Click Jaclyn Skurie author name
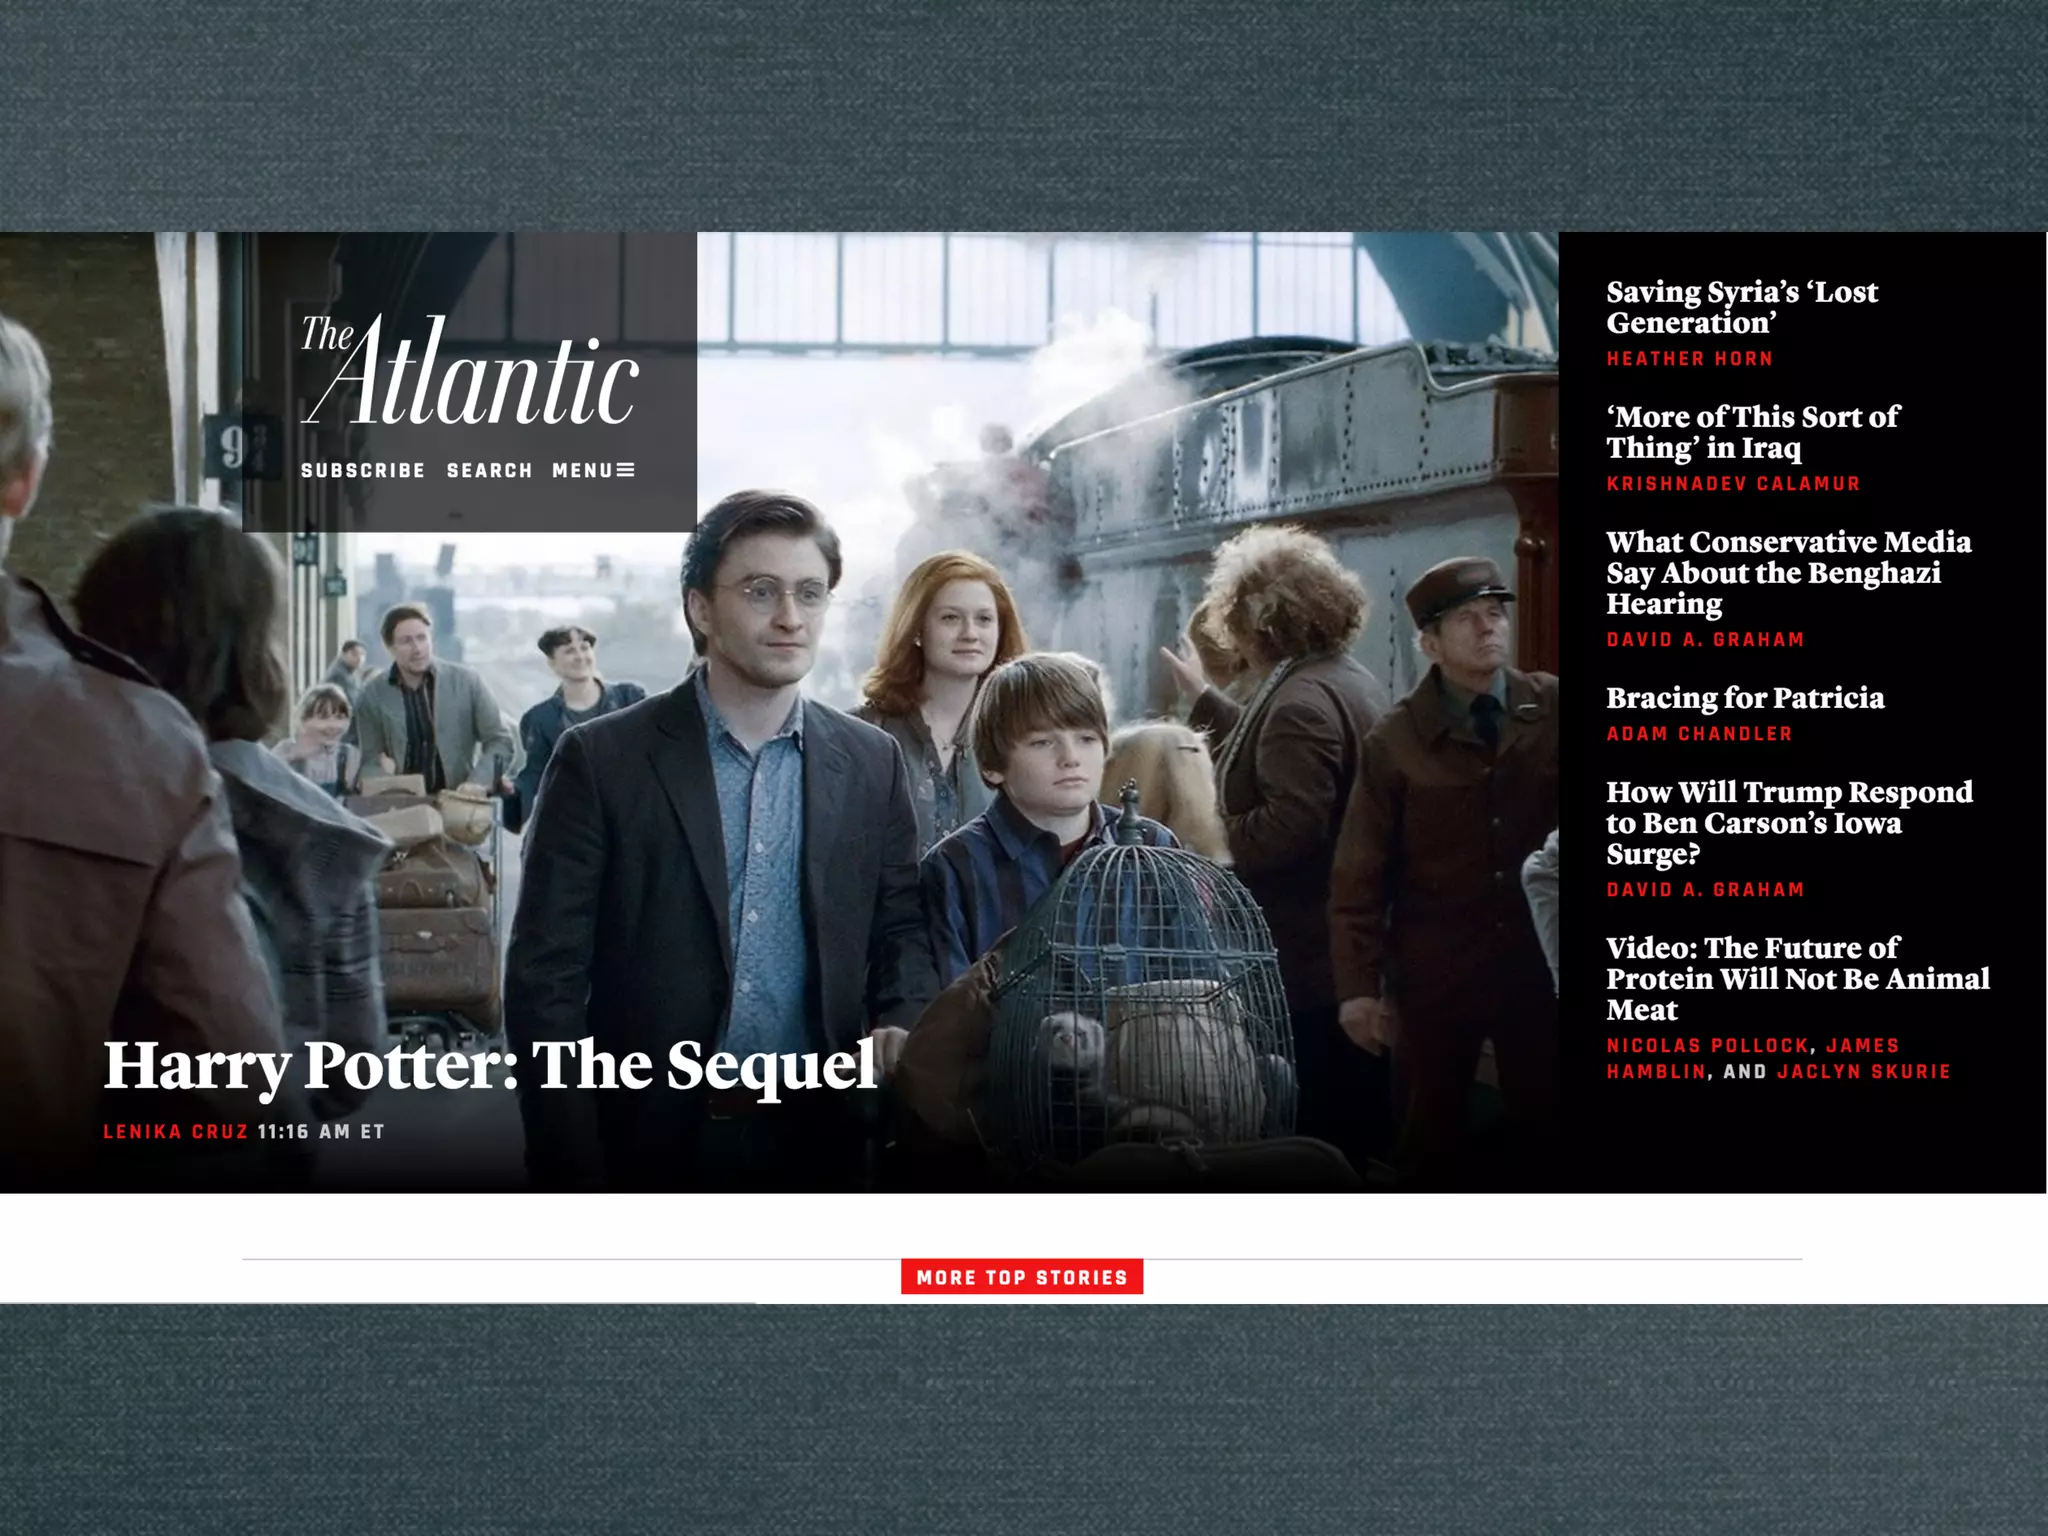This screenshot has height=1536, width=2048. pos(1863,1072)
